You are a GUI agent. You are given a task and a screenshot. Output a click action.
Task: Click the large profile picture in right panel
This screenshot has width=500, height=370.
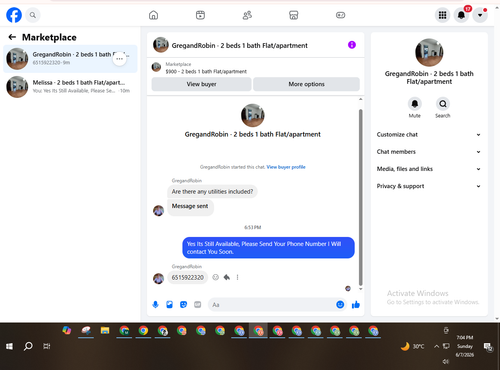(429, 52)
